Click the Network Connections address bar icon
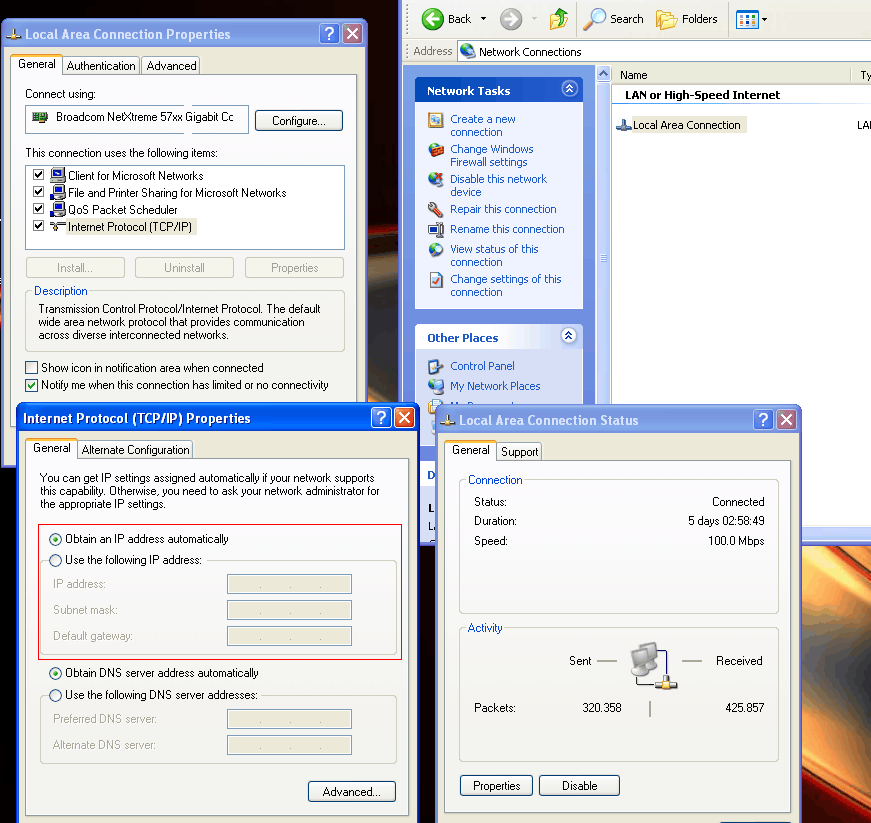Screen dimensions: 871x823 tap(468, 52)
